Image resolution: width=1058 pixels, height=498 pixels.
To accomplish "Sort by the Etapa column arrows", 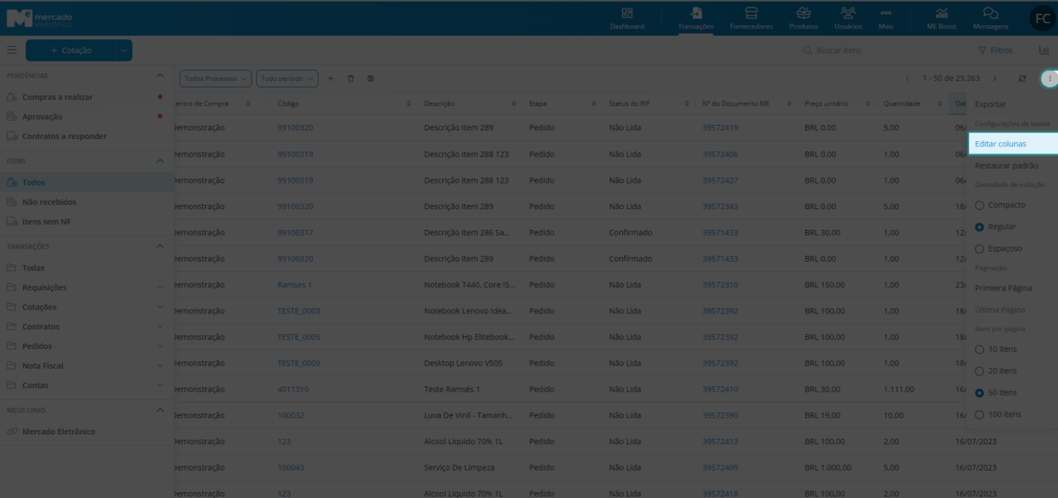I will point(593,104).
